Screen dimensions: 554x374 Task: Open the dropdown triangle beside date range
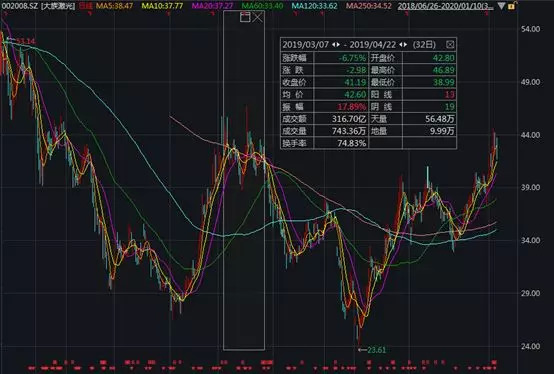(x=501, y=6)
